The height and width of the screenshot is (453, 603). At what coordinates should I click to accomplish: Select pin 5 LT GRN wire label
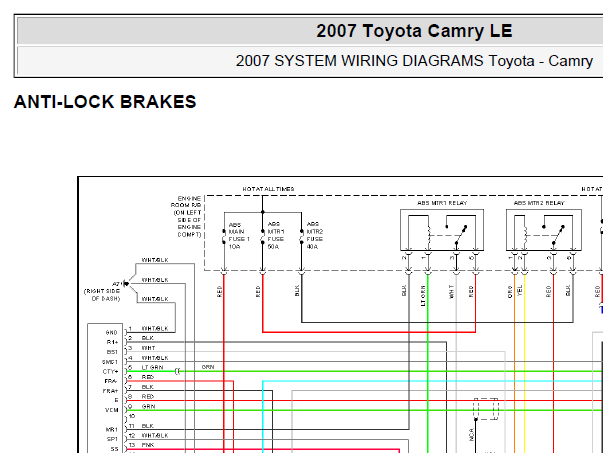tap(152, 367)
